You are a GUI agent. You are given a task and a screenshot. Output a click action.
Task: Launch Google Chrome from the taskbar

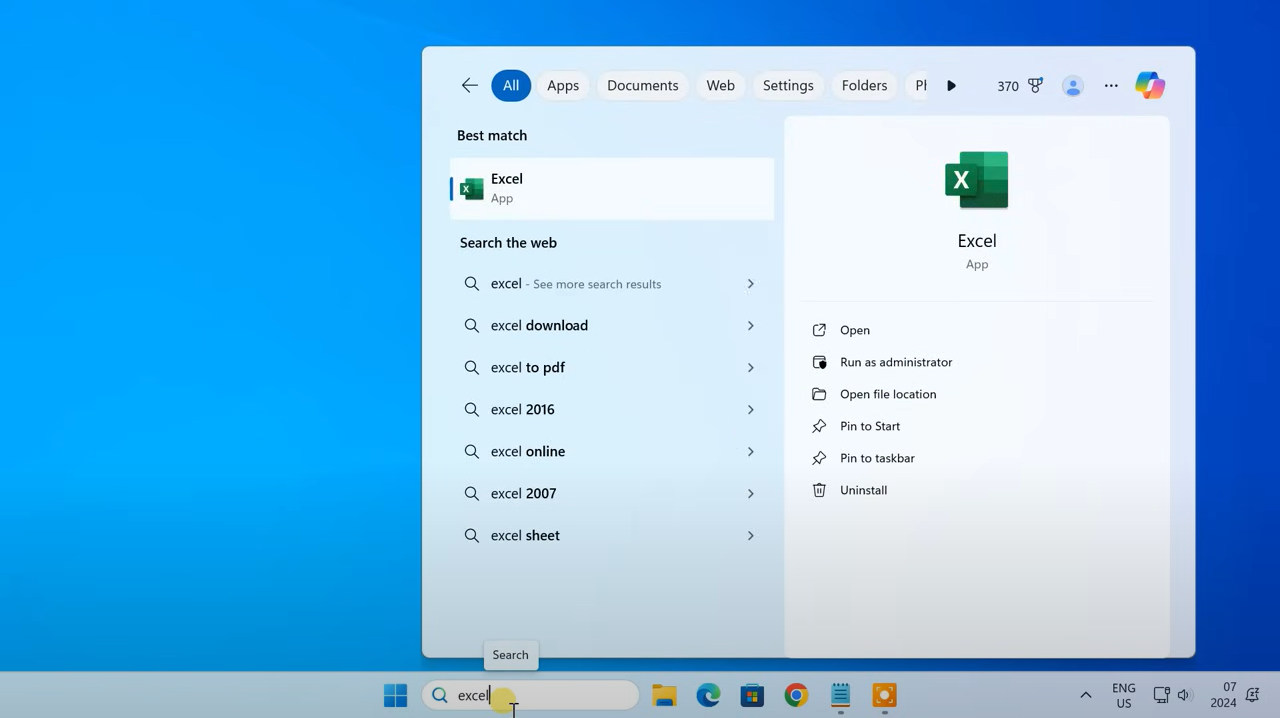pyautogui.click(x=796, y=696)
